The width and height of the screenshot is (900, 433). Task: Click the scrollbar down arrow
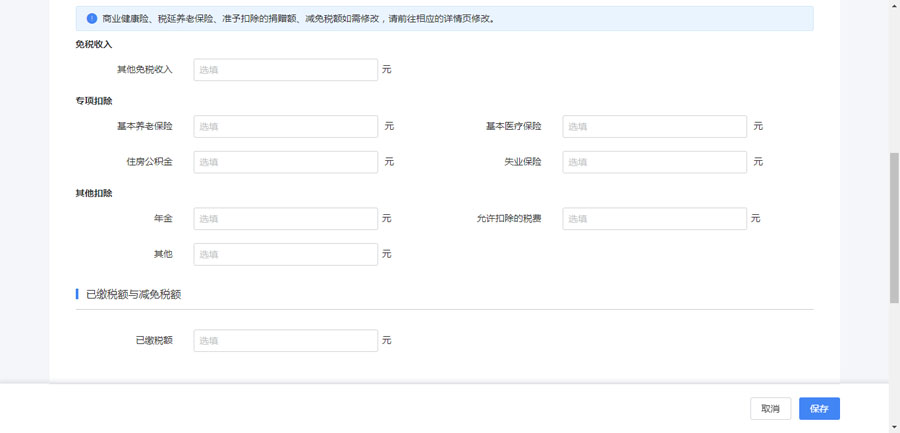coord(894,427)
